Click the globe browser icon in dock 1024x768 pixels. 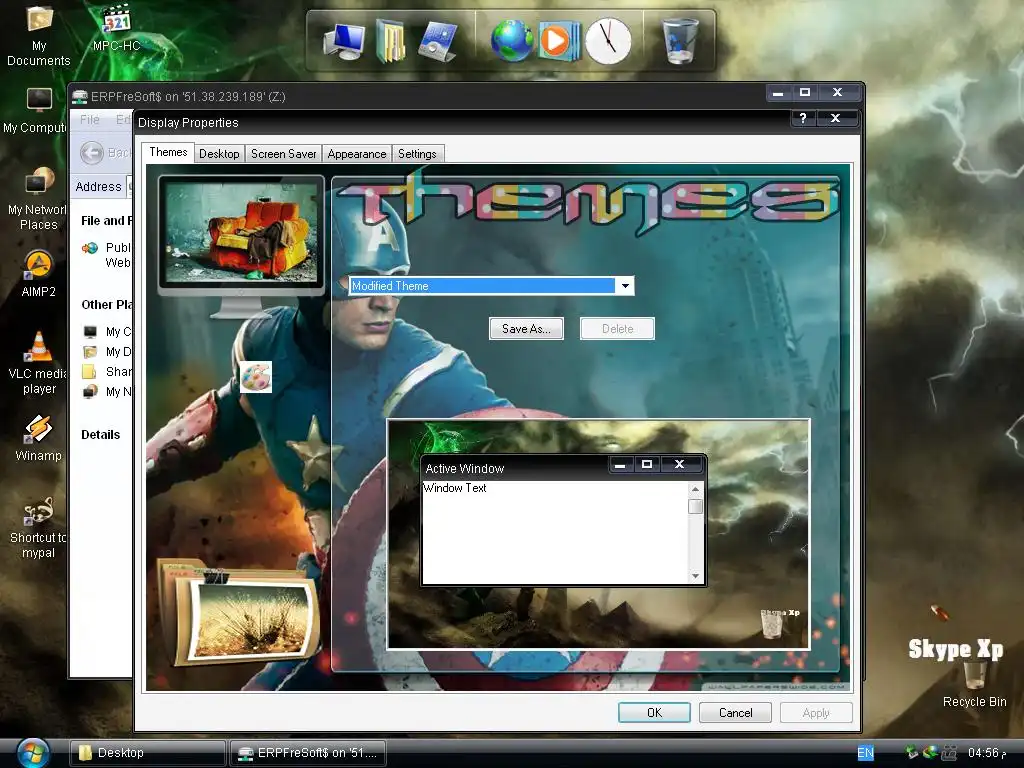[x=512, y=41]
